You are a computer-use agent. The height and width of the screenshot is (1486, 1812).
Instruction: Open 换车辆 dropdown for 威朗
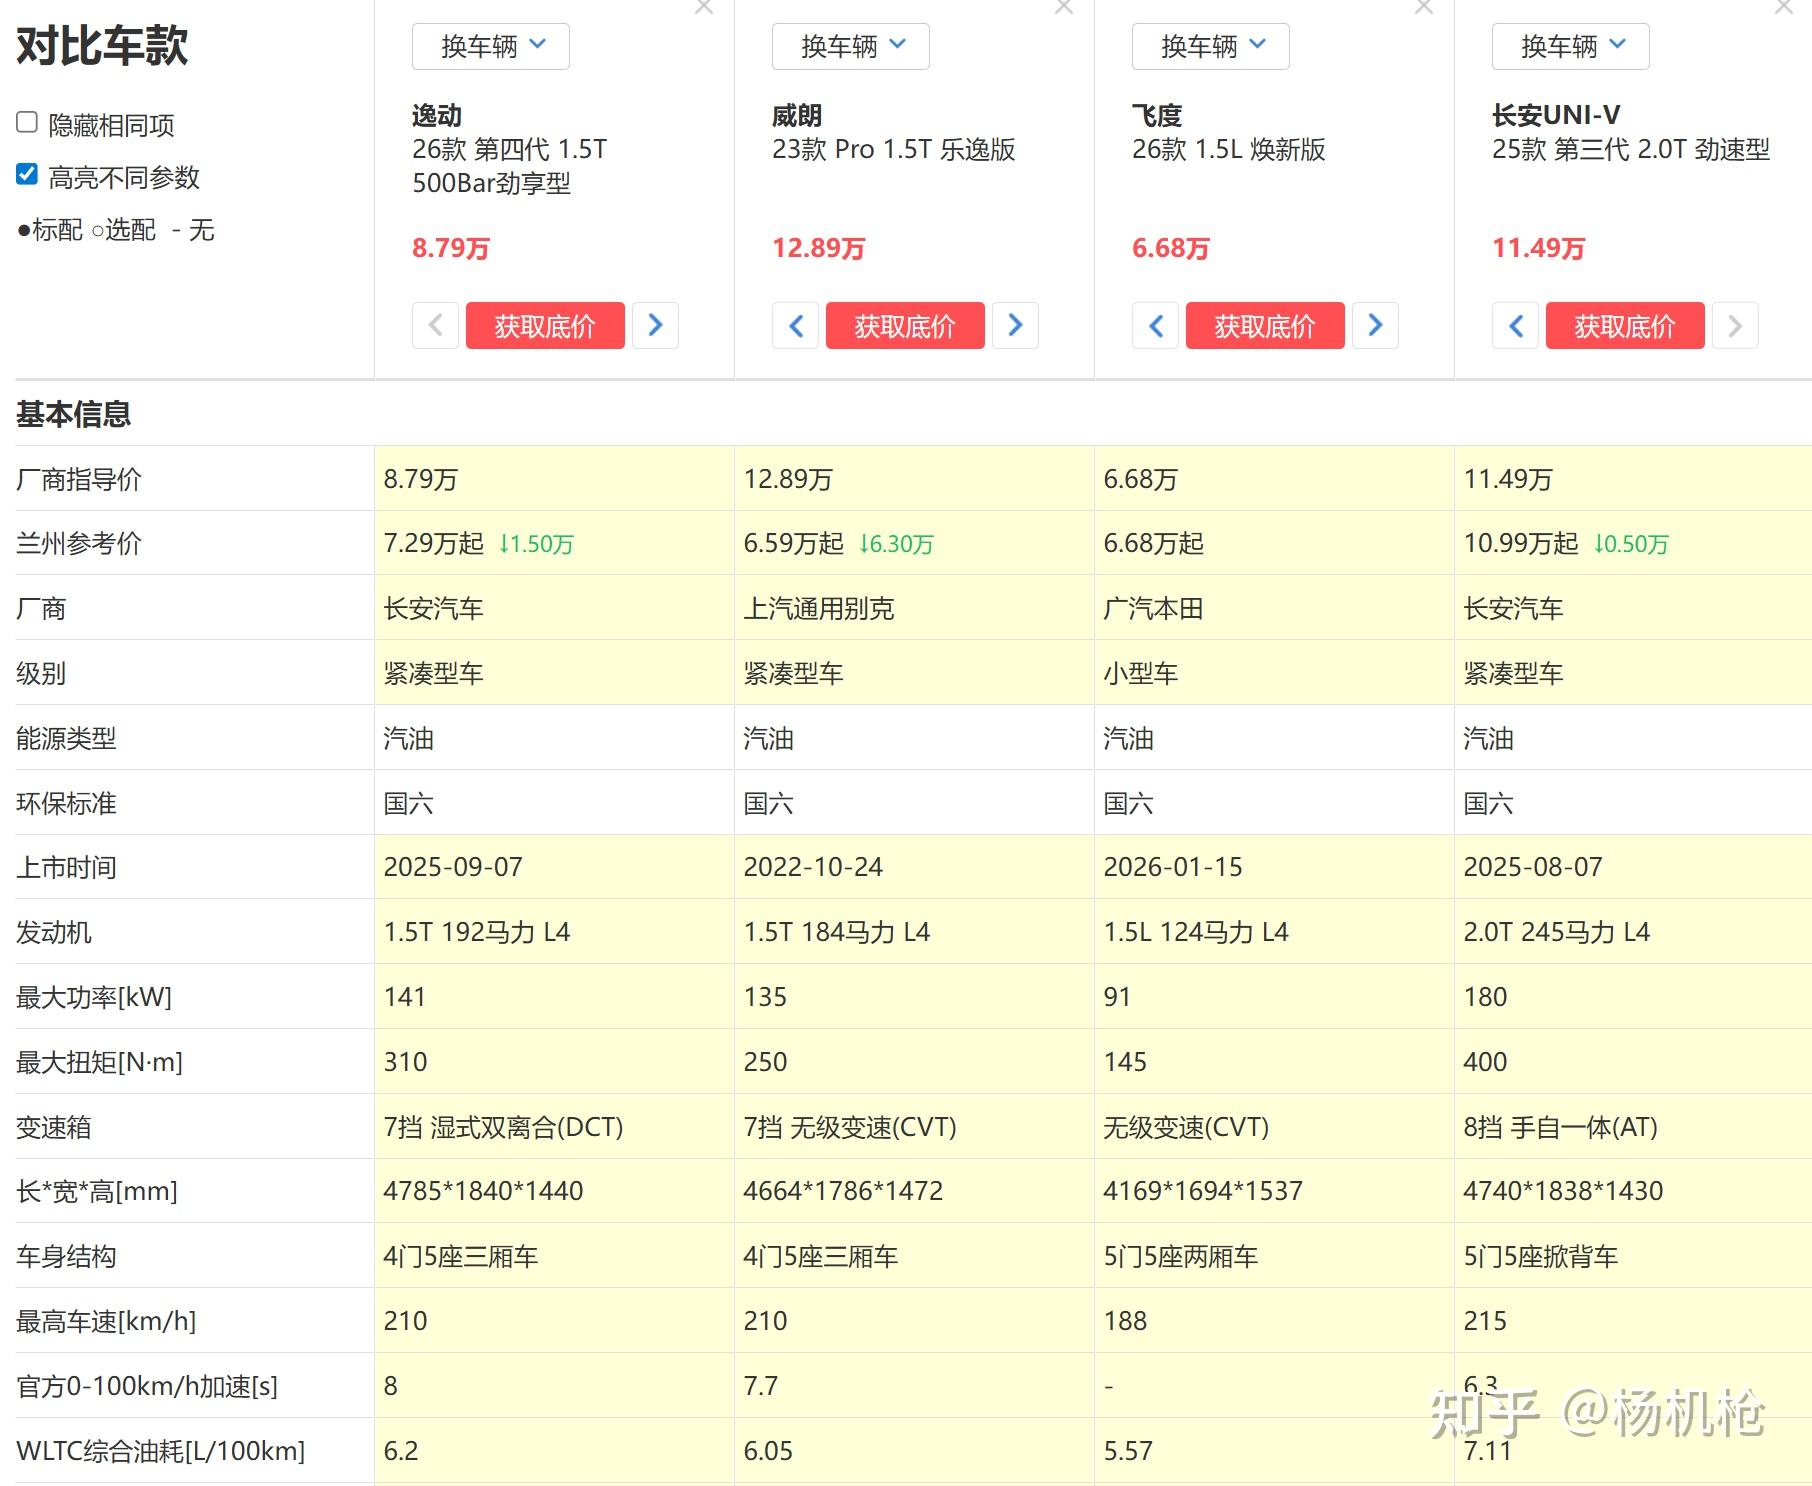click(x=849, y=45)
